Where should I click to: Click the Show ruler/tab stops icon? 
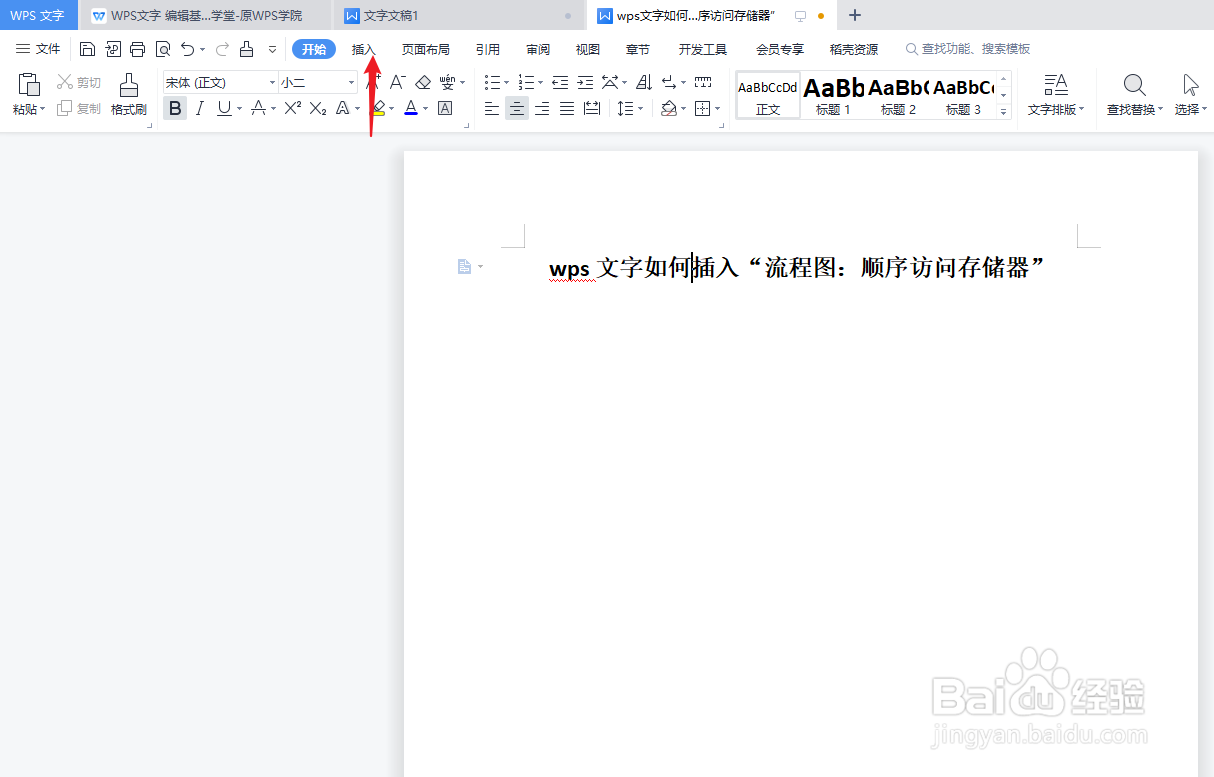[x=703, y=82]
